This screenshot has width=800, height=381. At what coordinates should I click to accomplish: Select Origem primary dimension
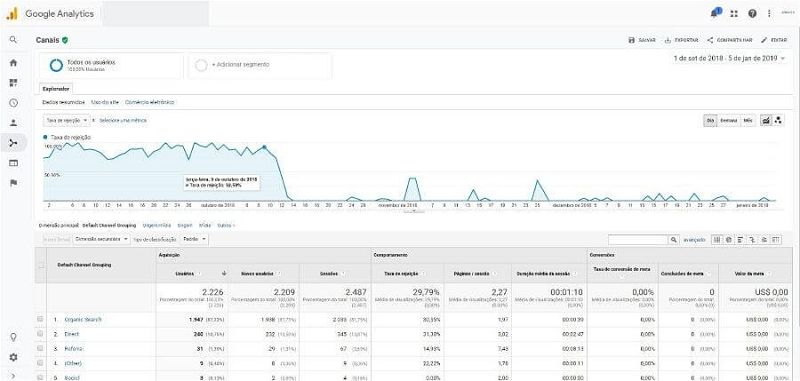tap(185, 225)
